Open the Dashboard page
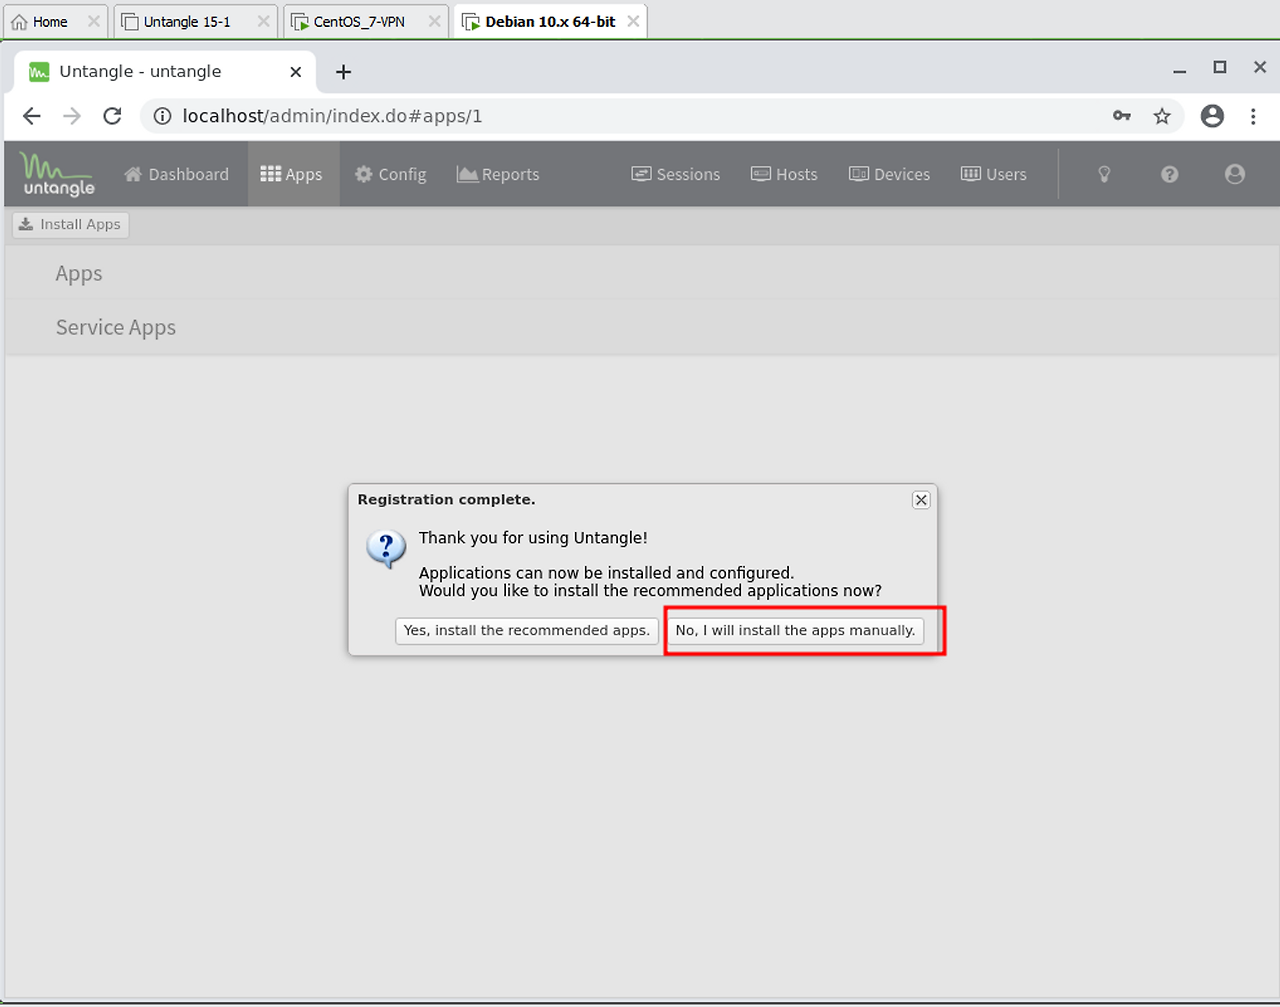This screenshot has width=1280, height=1007. [176, 174]
